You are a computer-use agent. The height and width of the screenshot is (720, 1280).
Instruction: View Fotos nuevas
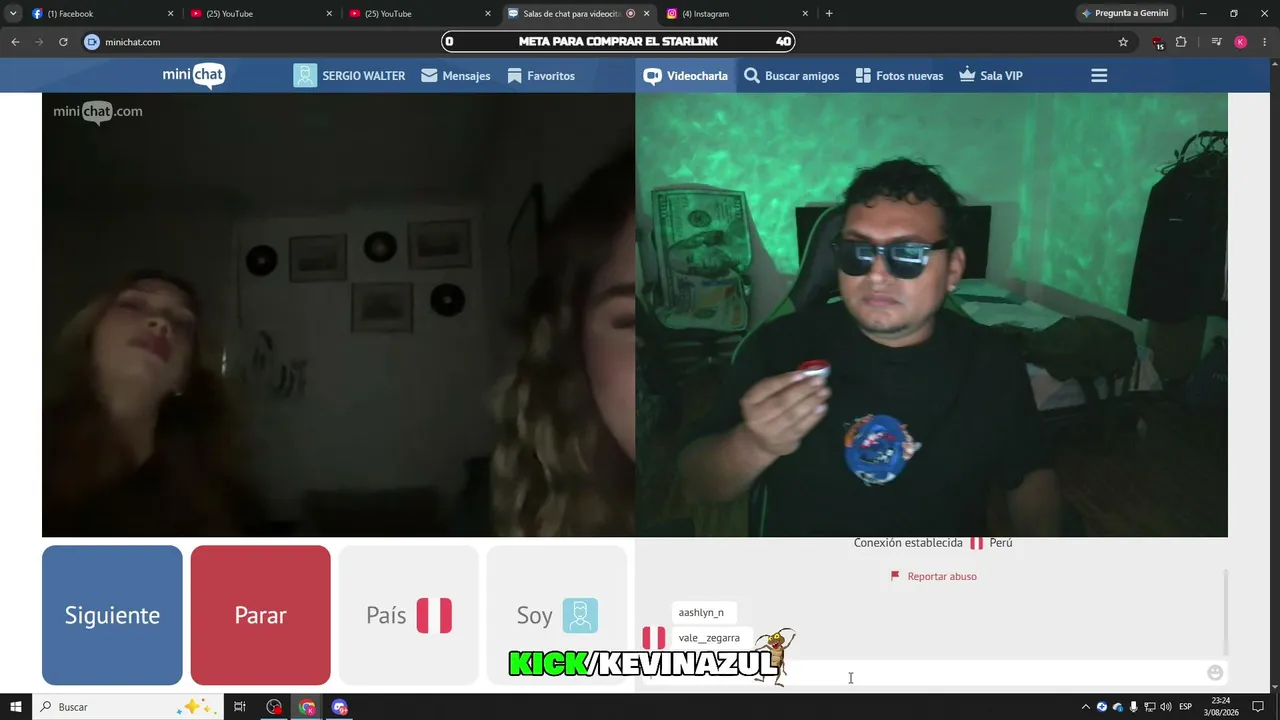(900, 76)
